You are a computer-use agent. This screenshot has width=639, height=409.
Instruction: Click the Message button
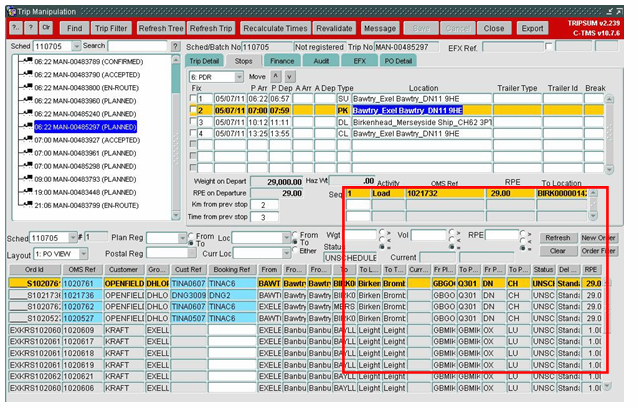pyautogui.click(x=380, y=28)
